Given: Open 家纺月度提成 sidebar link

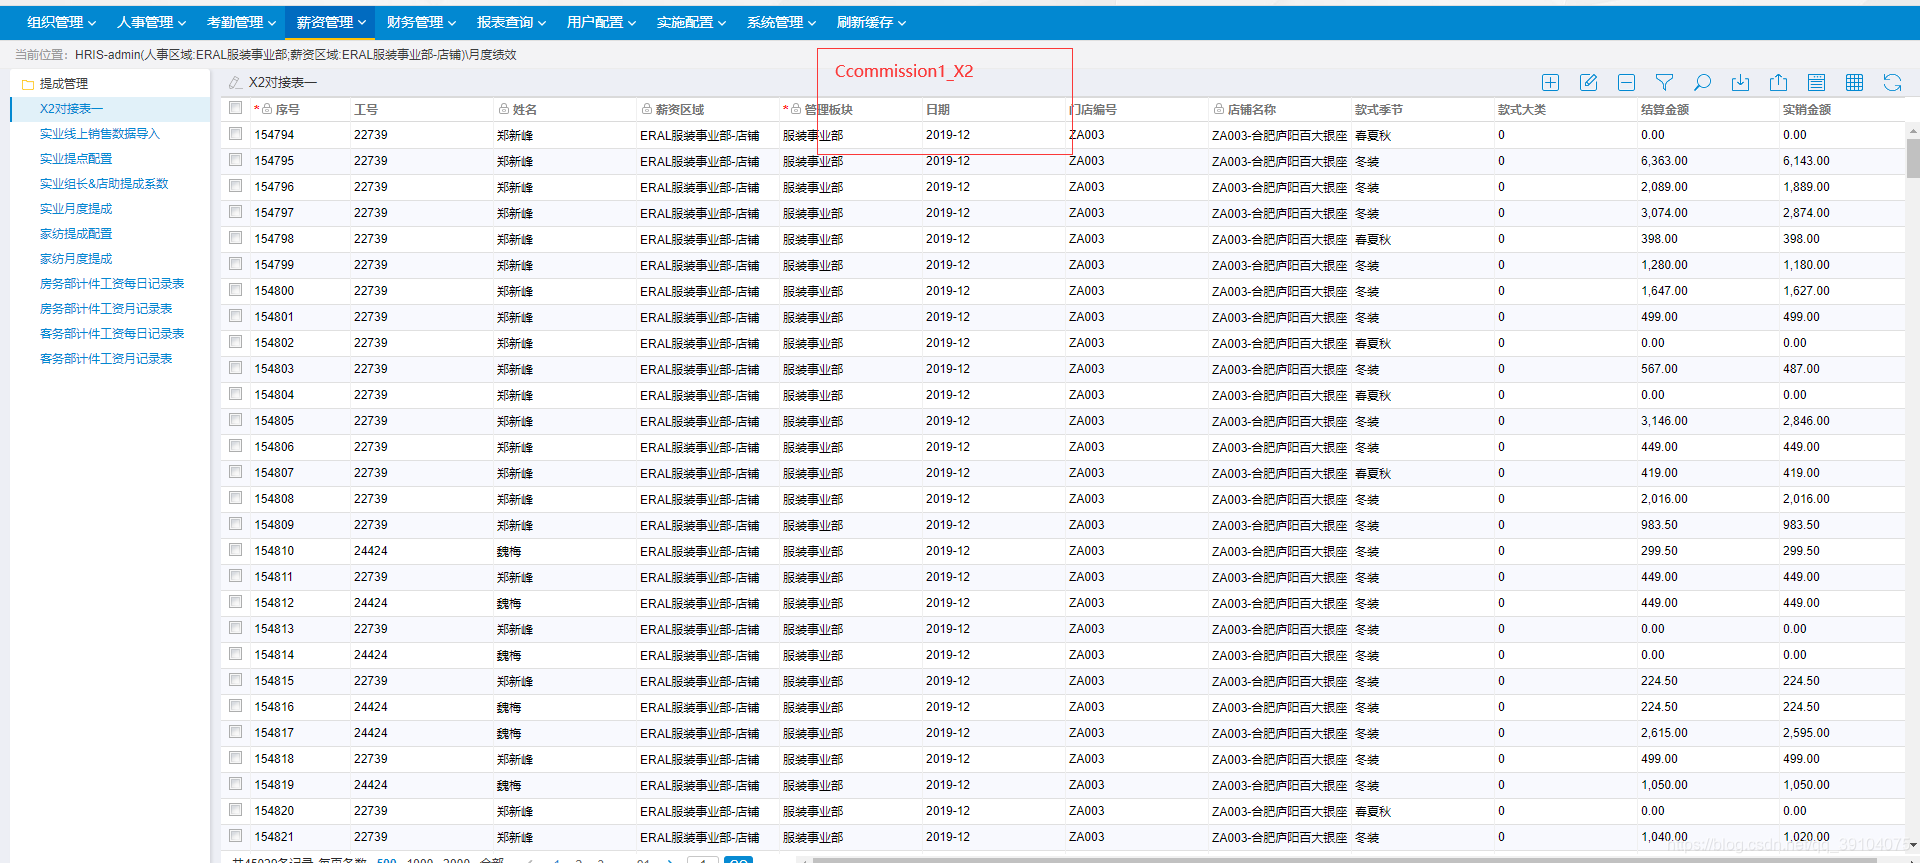Looking at the screenshot, I should [76, 259].
